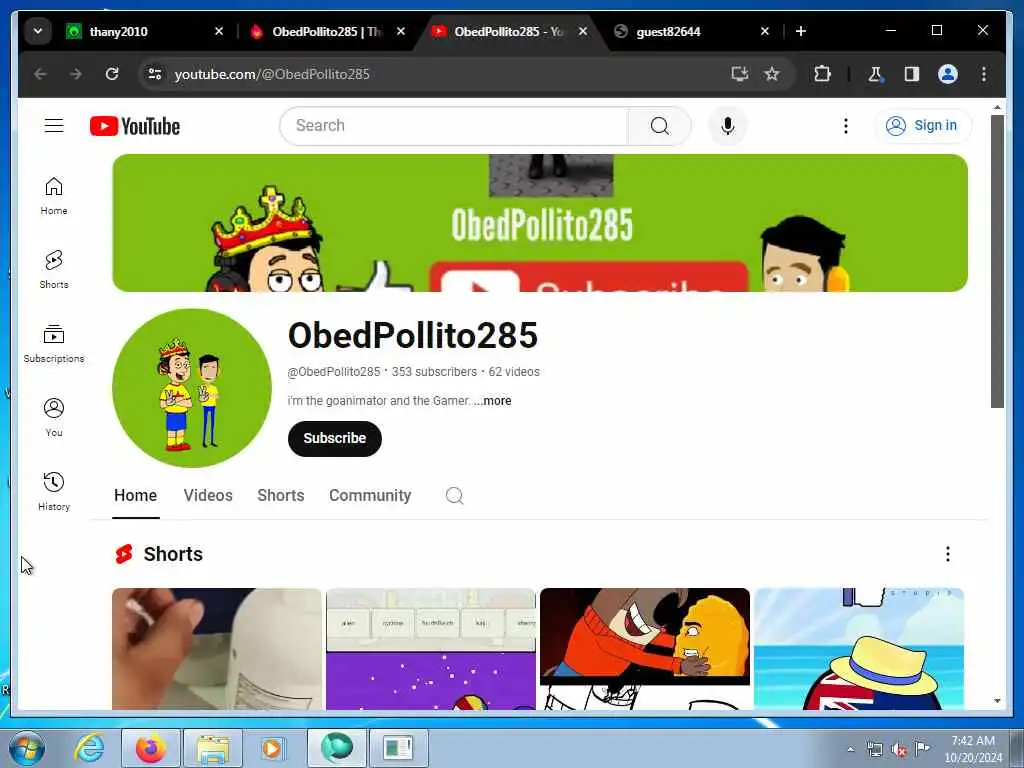Viewport: 1024px width, 768px height.
Task: Open Shorts from the sidebar
Action: point(54,269)
